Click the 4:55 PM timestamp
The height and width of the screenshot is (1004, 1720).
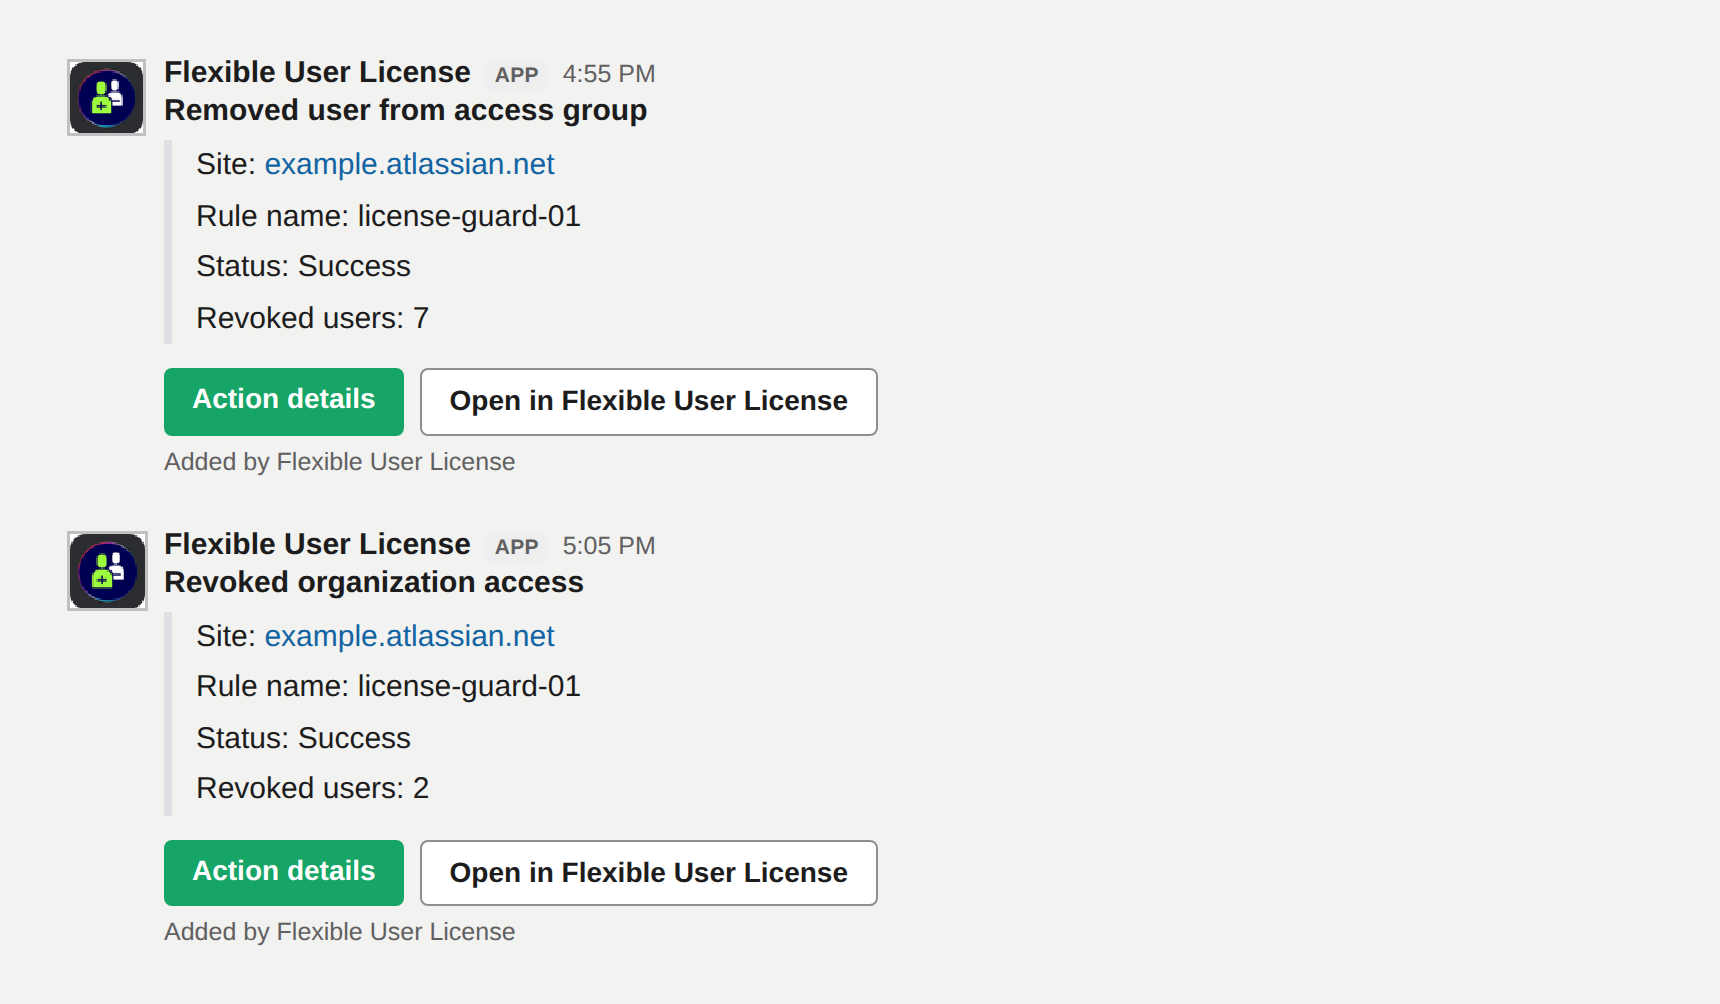[x=609, y=74]
